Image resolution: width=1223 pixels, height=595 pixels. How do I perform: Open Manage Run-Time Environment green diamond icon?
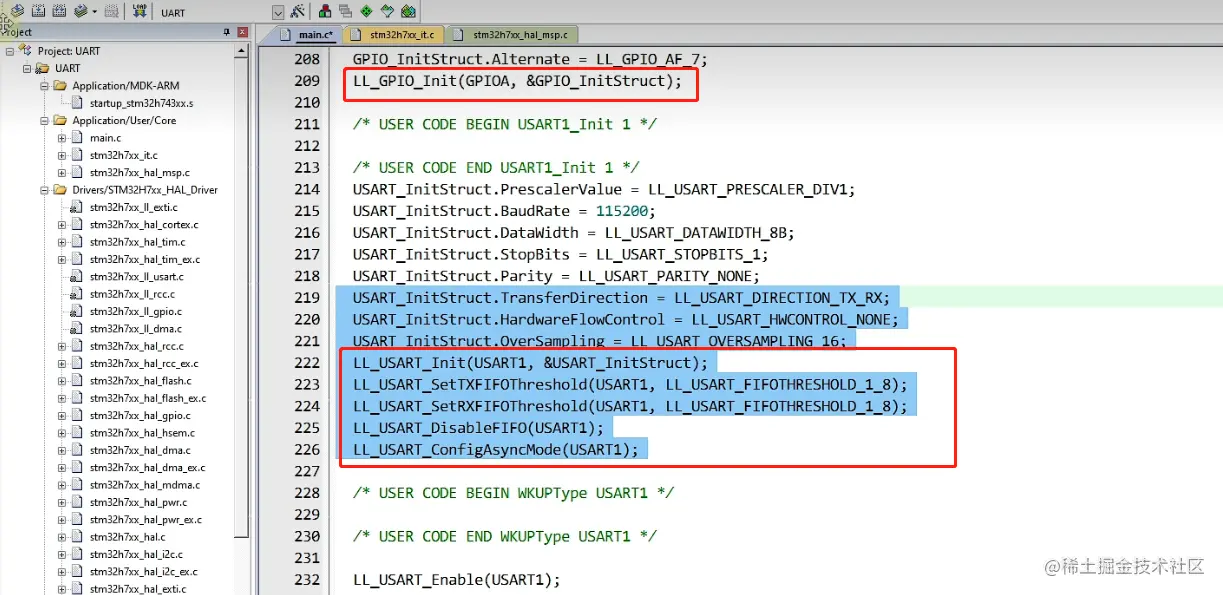click(366, 12)
